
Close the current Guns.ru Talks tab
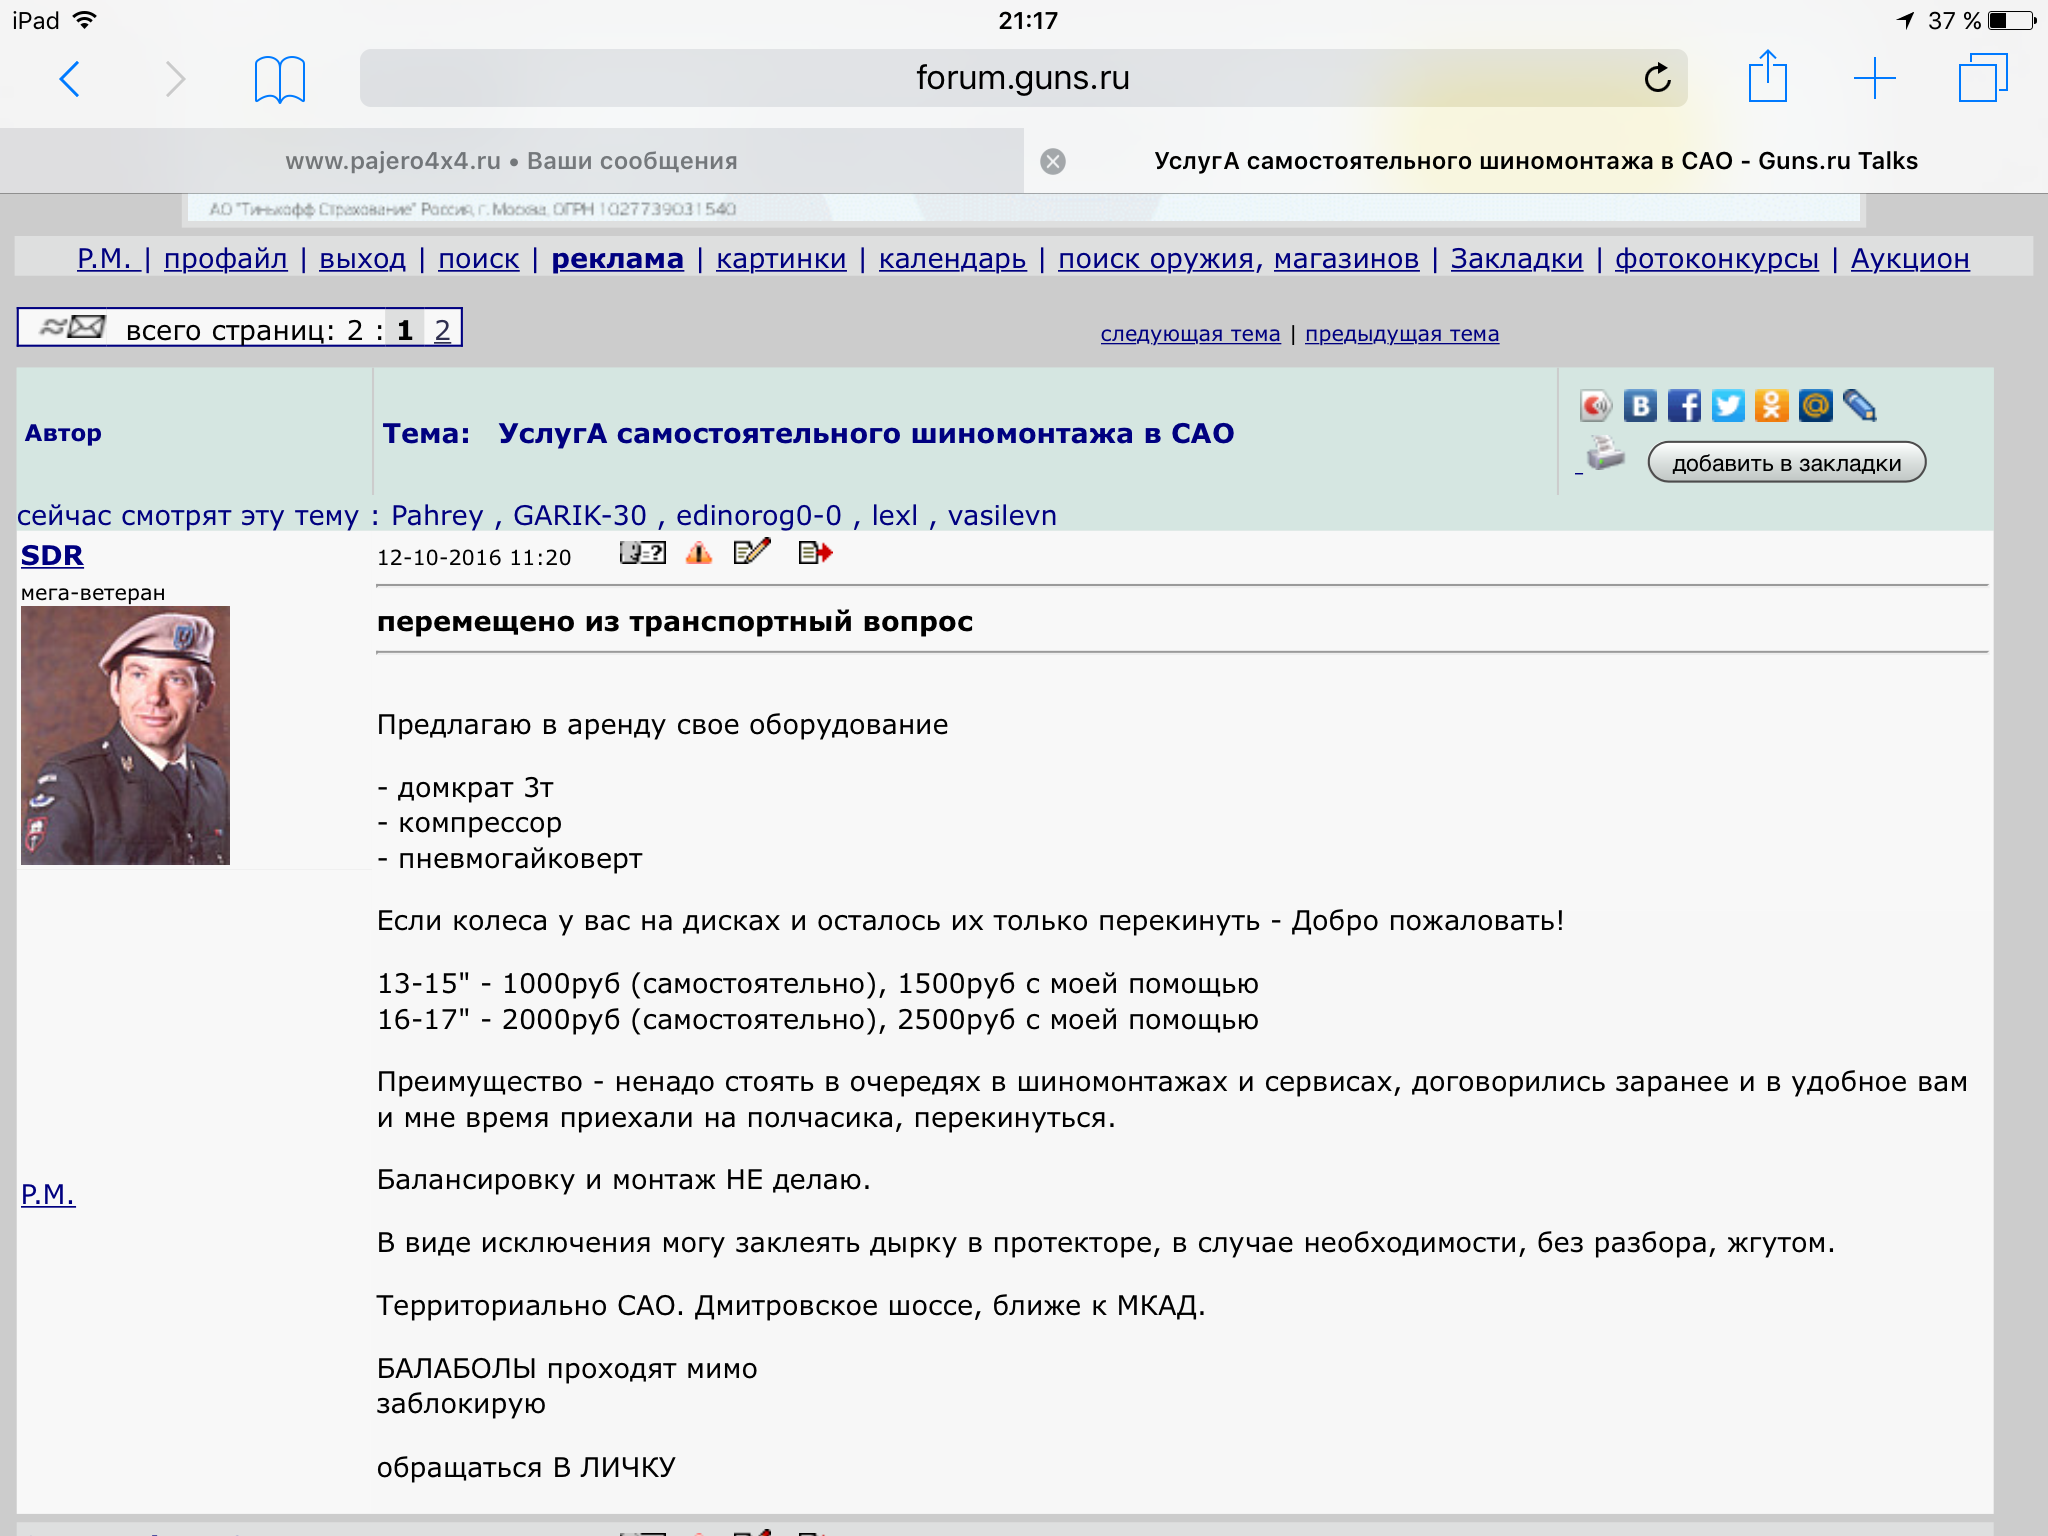(1053, 161)
